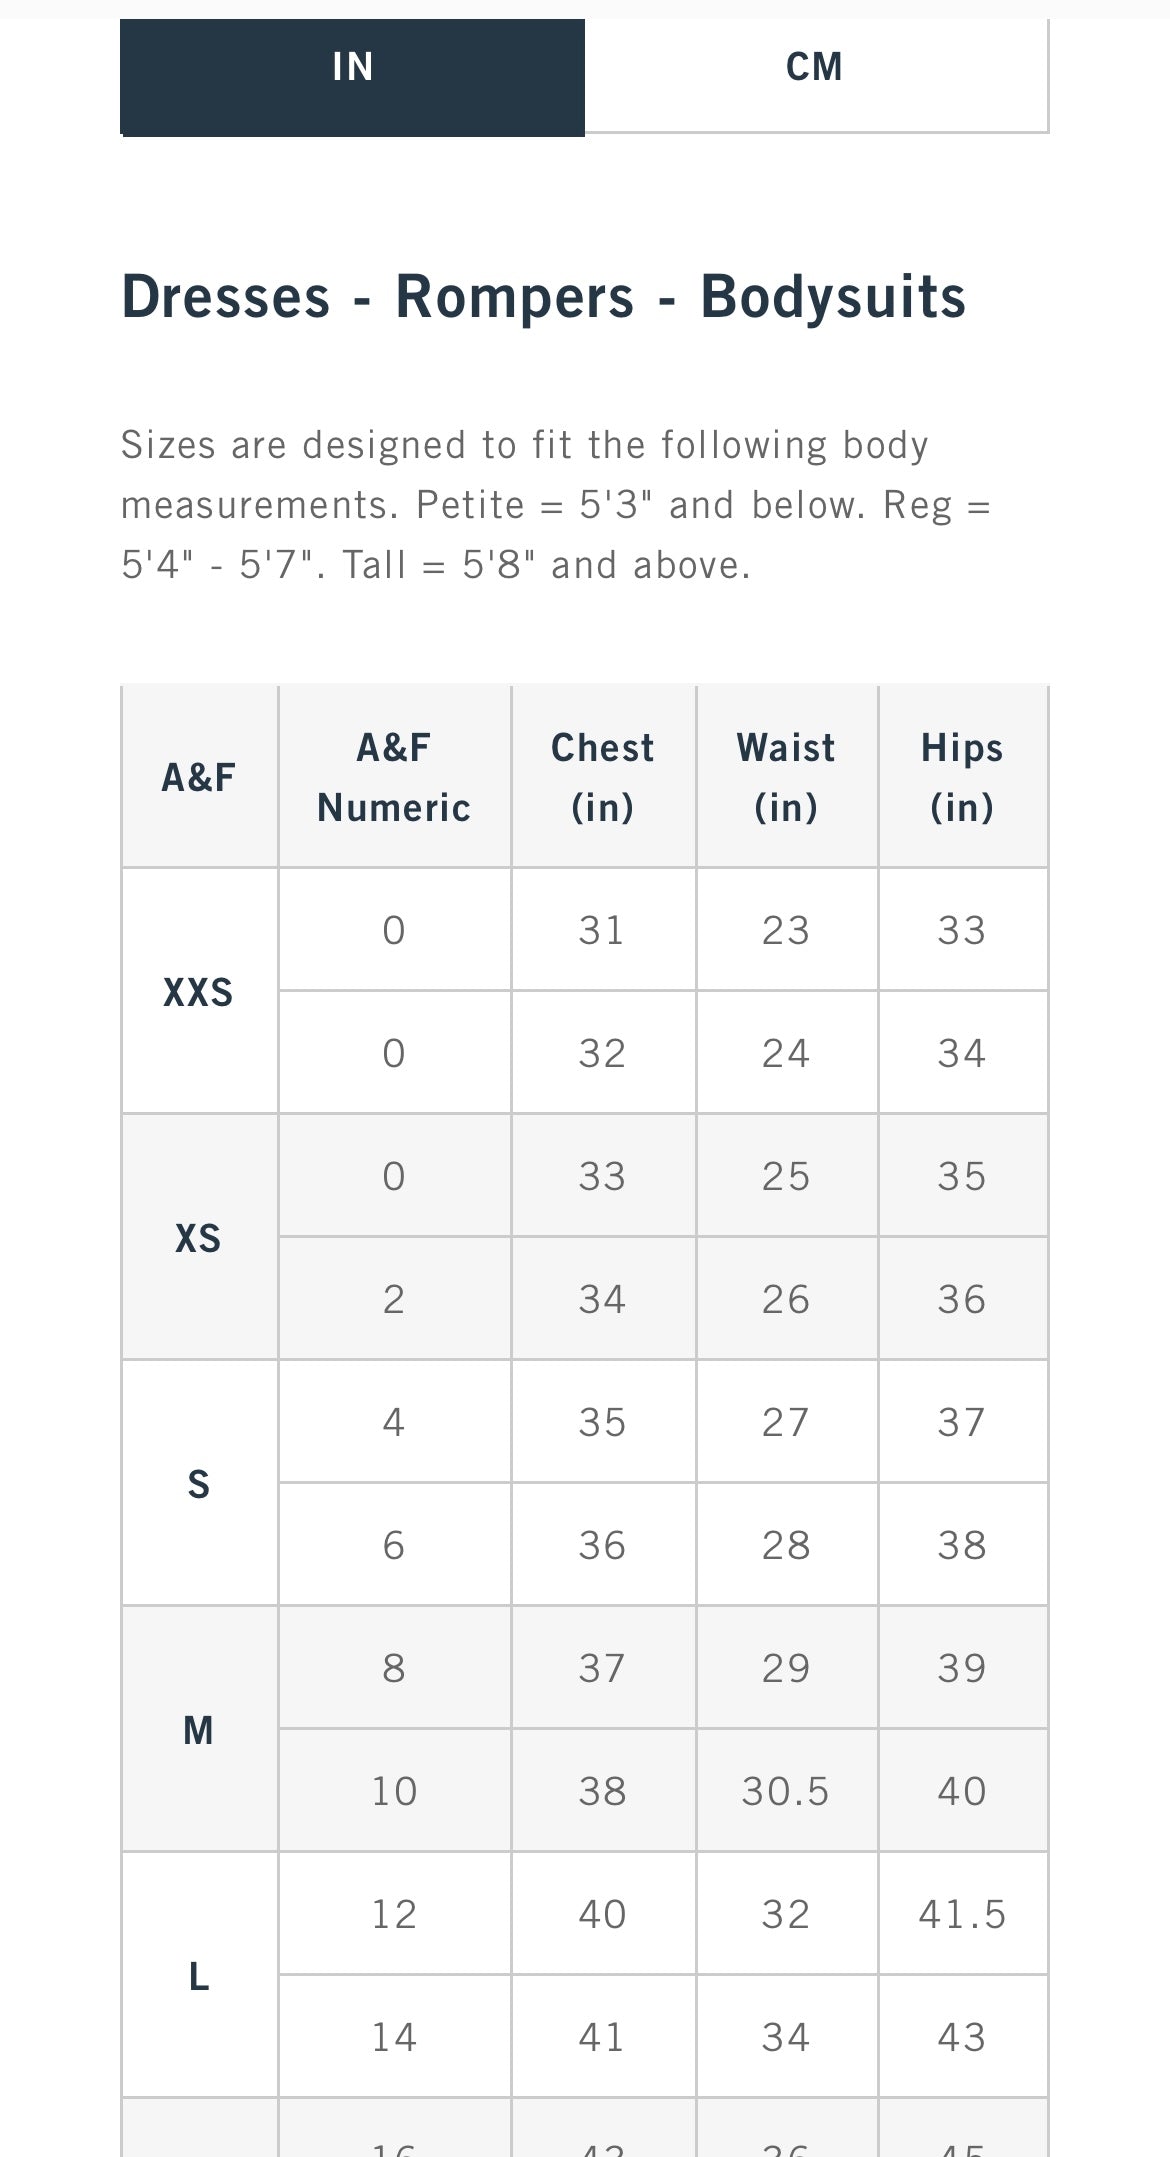Click the 23 waist measurement cell
Screen dimensions: 1170x2157
(x=786, y=930)
